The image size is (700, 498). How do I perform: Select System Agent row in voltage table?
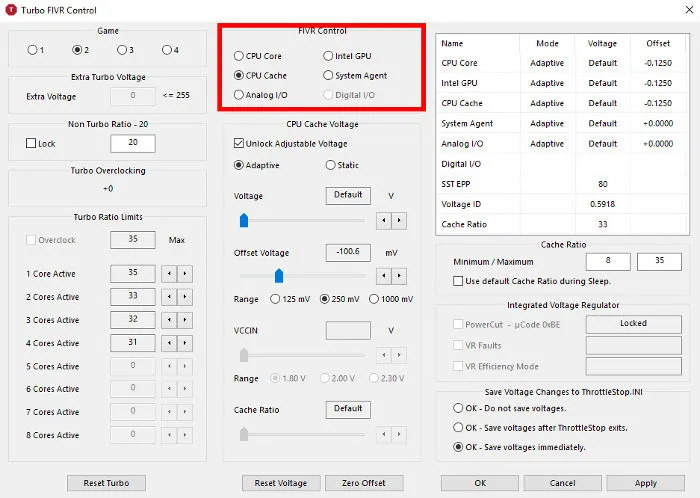coord(562,123)
